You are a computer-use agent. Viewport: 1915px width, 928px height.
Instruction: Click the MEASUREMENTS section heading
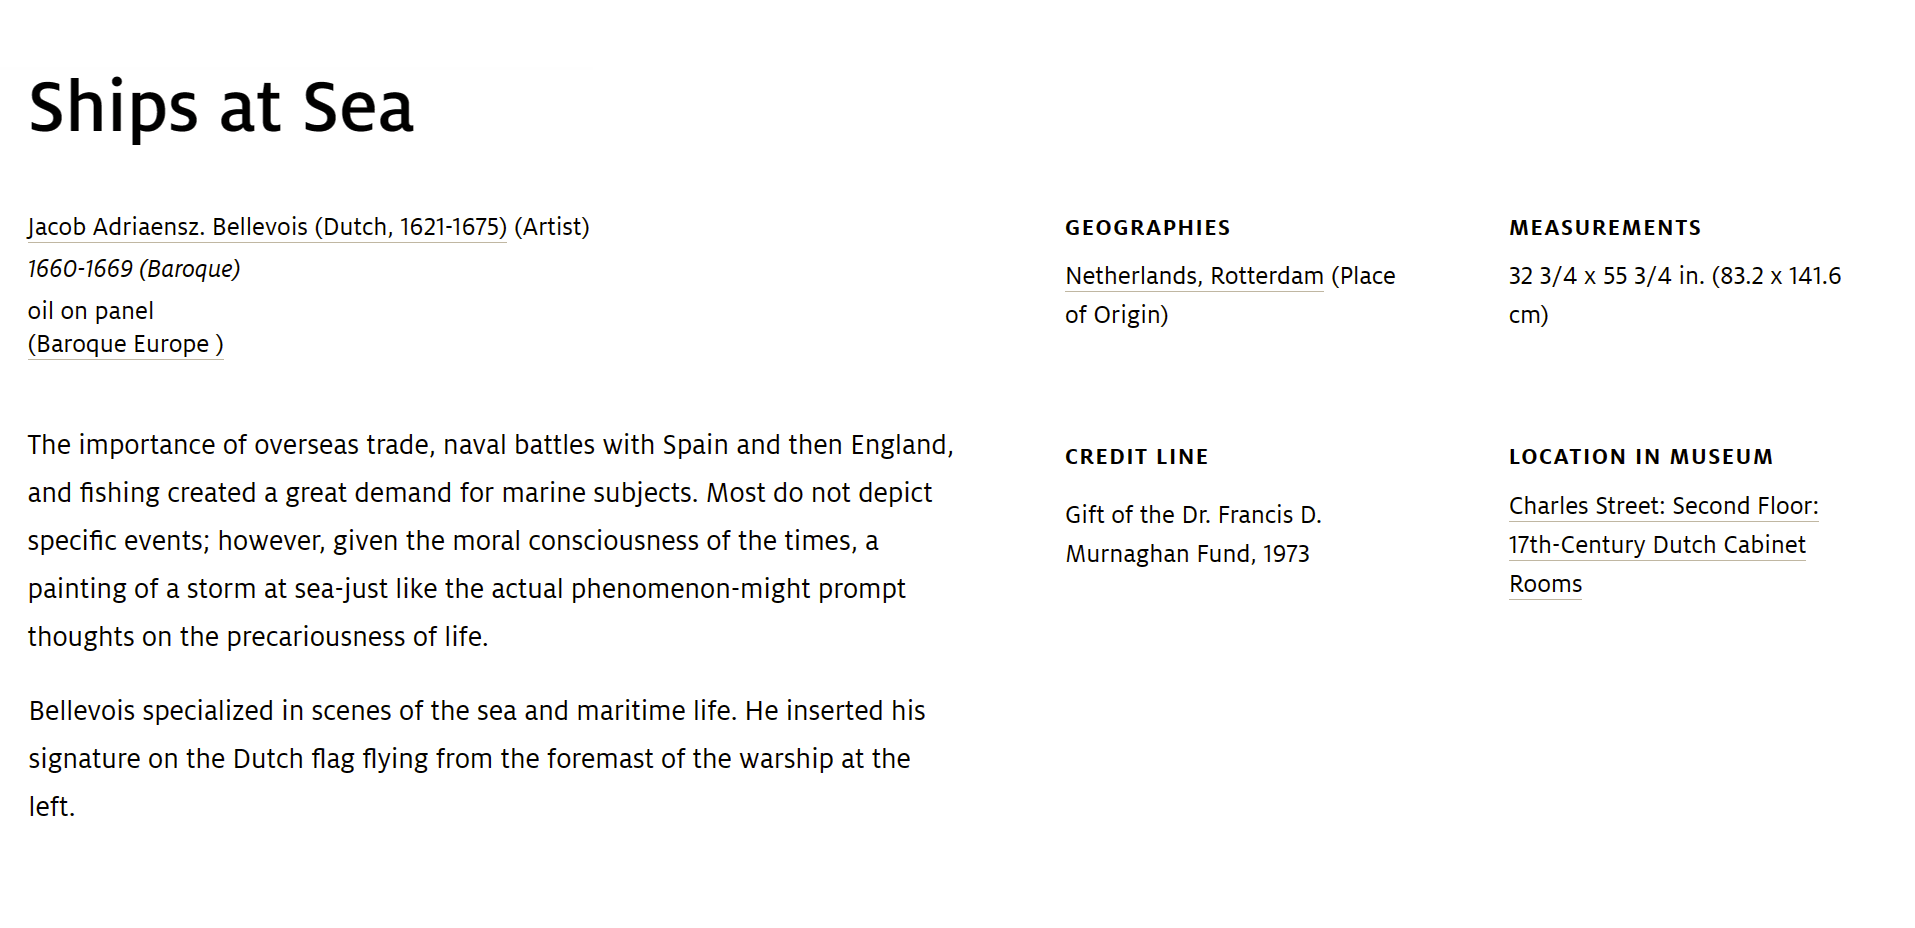tap(1605, 228)
